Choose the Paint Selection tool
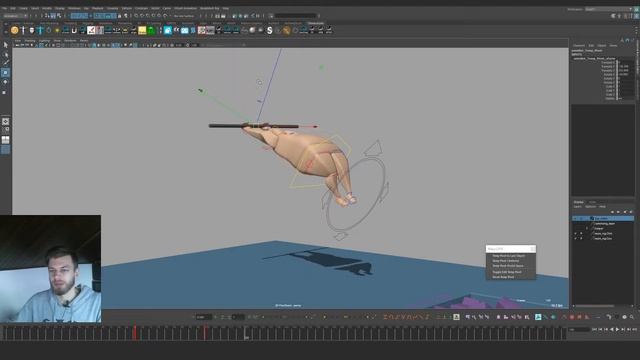 point(5,63)
